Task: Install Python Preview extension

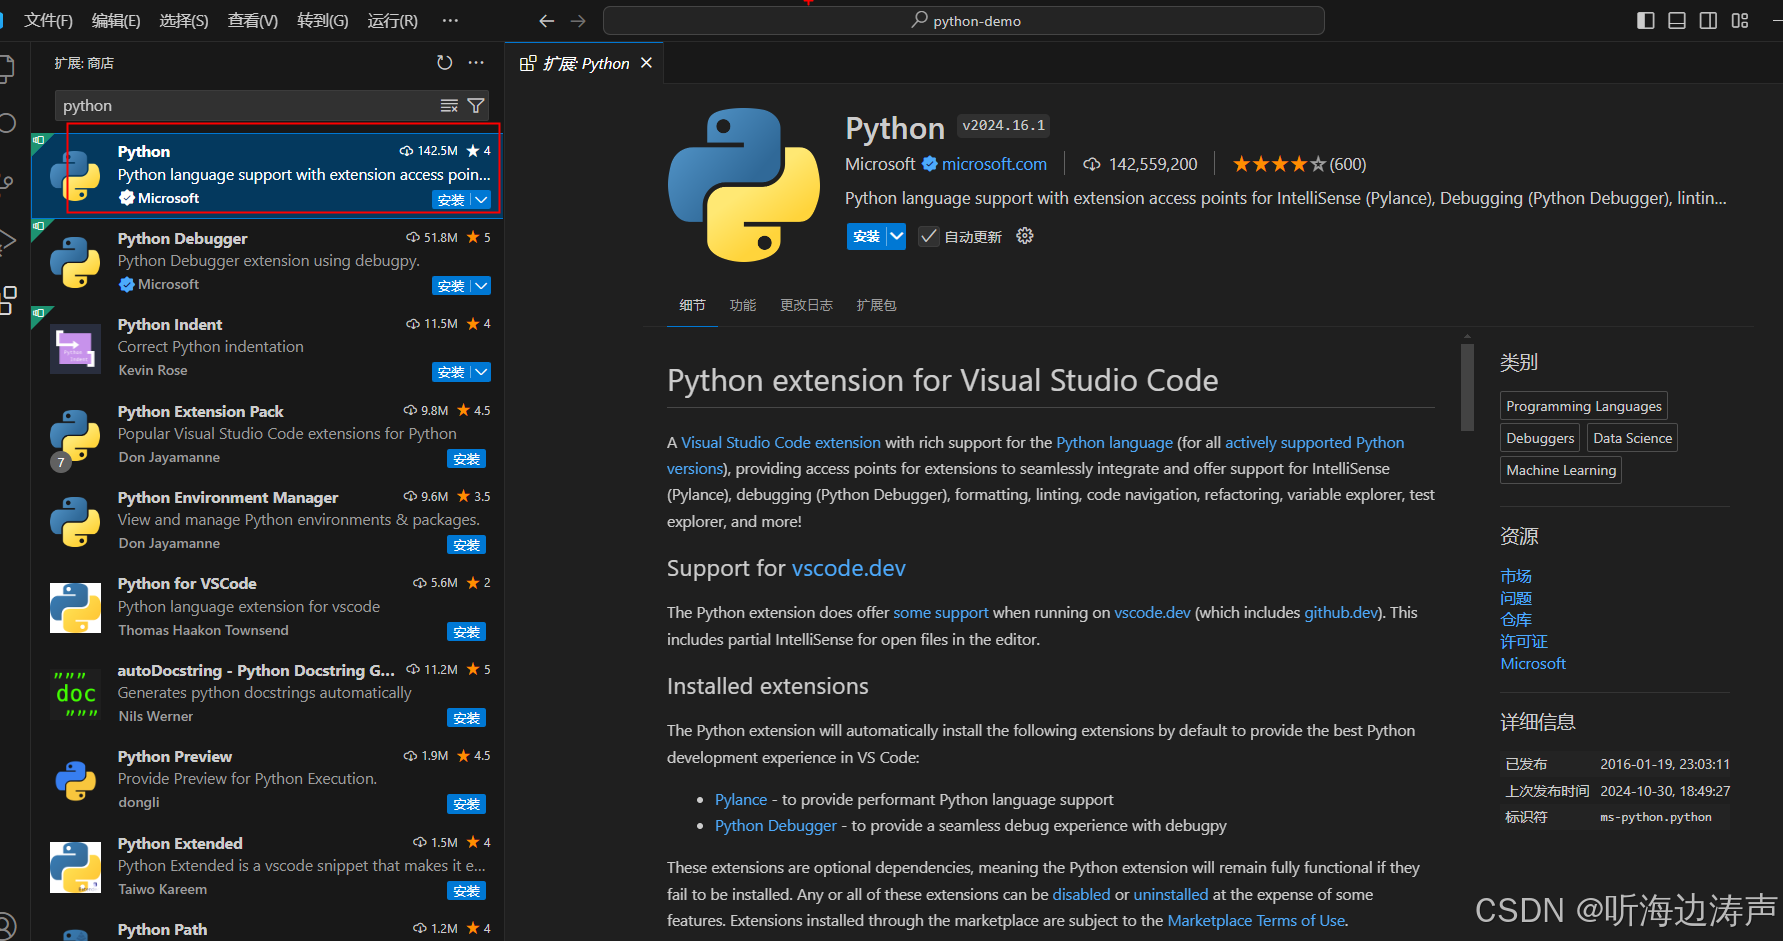Action: [466, 804]
